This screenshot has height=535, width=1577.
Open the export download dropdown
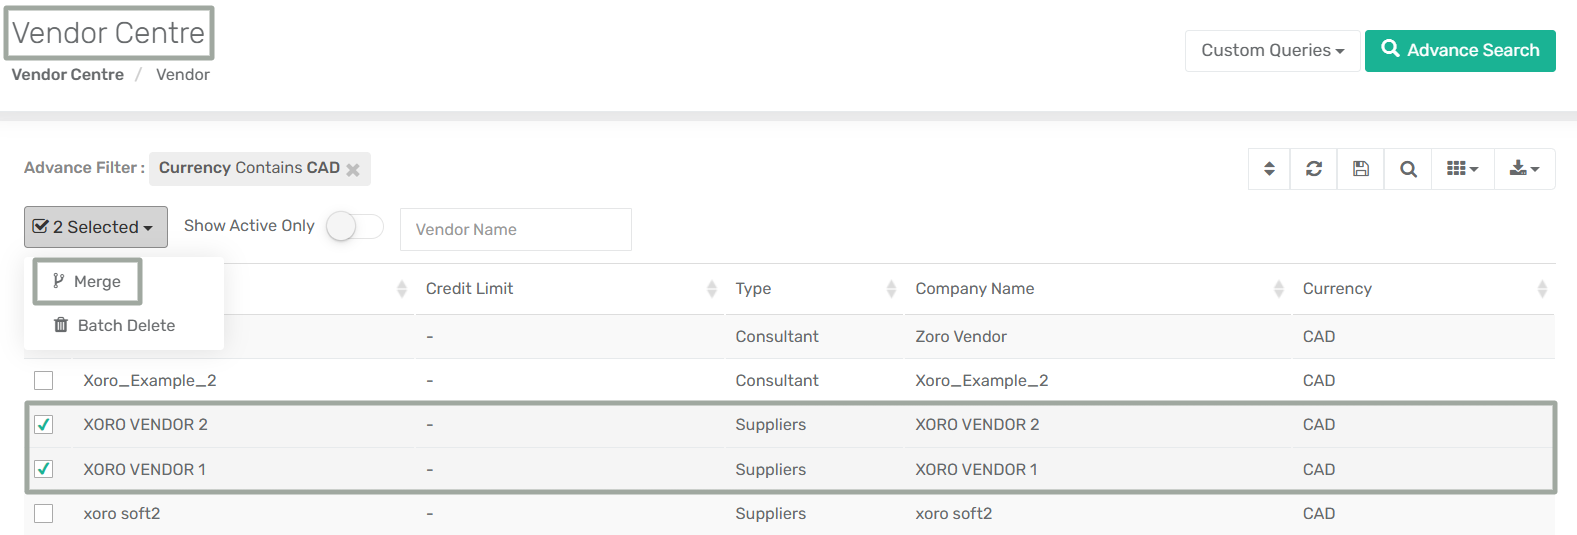pos(1524,169)
